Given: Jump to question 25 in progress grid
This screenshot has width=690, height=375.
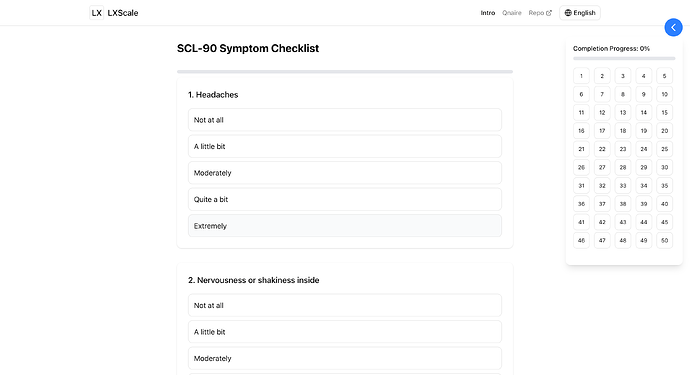Looking at the screenshot, I should [664, 149].
